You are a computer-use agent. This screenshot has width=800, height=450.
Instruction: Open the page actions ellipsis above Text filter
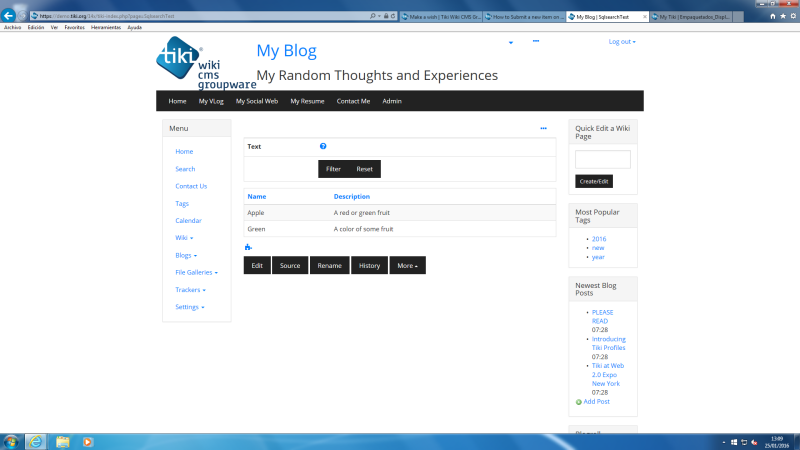[x=543, y=129]
